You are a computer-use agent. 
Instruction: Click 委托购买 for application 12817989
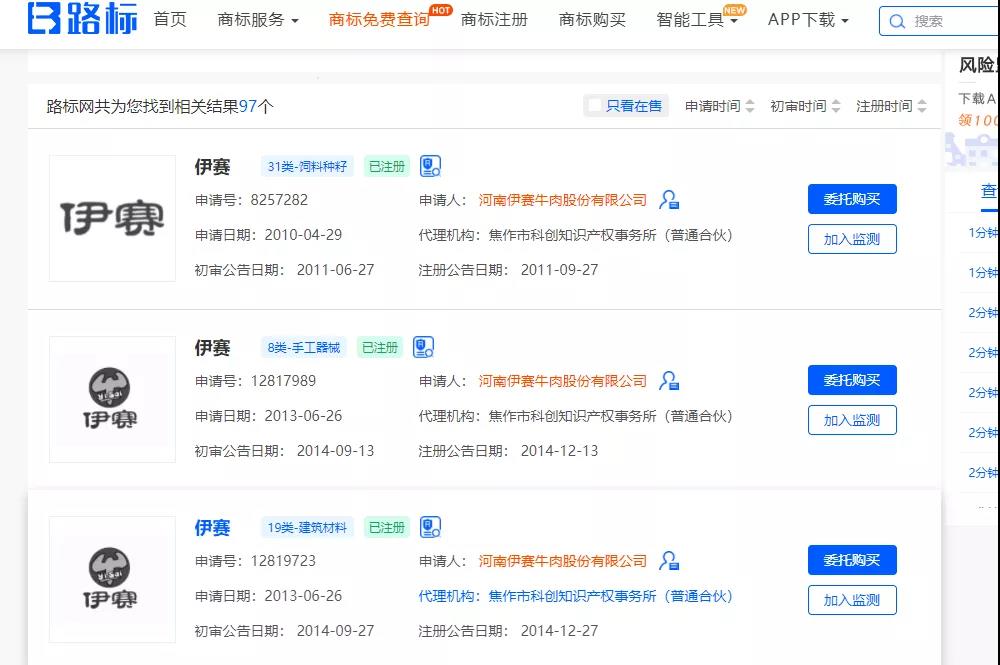pyautogui.click(x=852, y=380)
